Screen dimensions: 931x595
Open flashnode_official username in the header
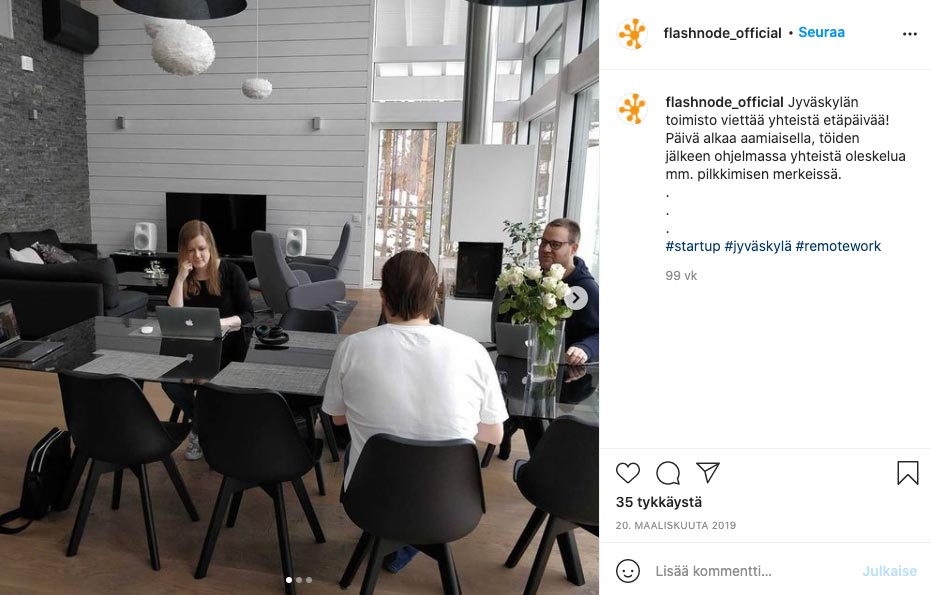pyautogui.click(x=723, y=33)
